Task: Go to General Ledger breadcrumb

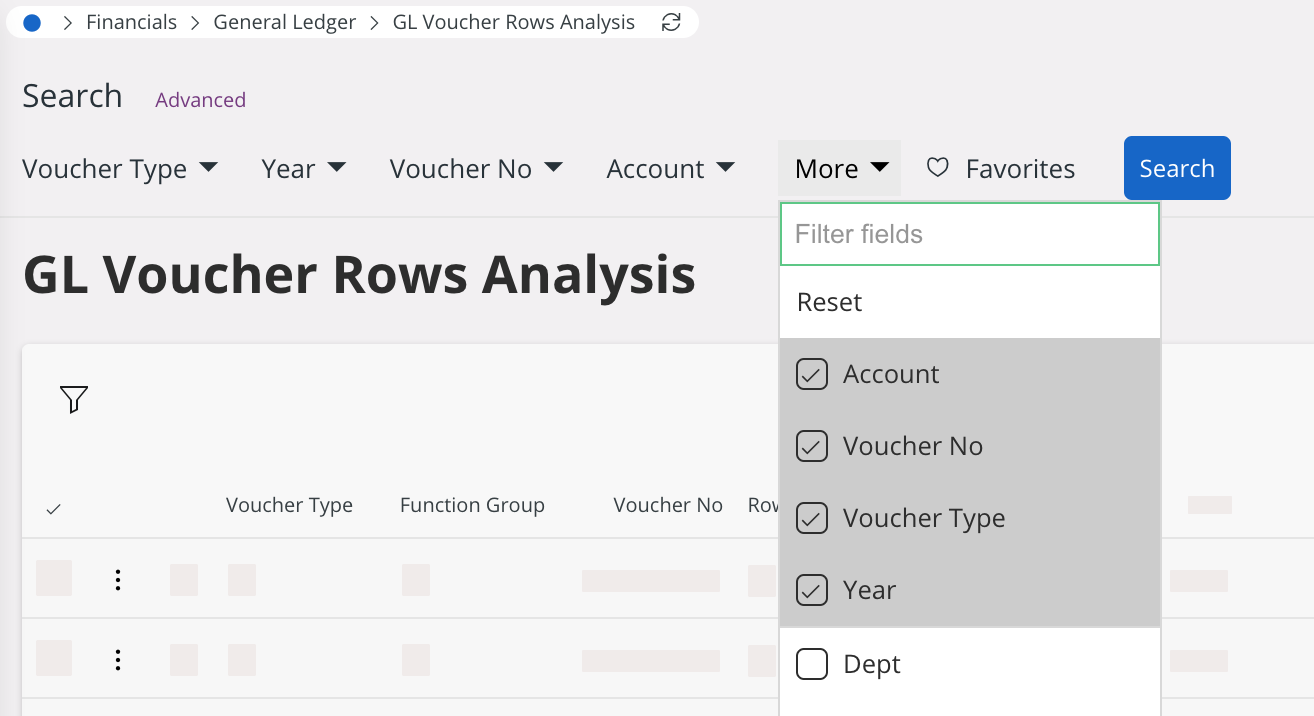Action: (x=284, y=23)
